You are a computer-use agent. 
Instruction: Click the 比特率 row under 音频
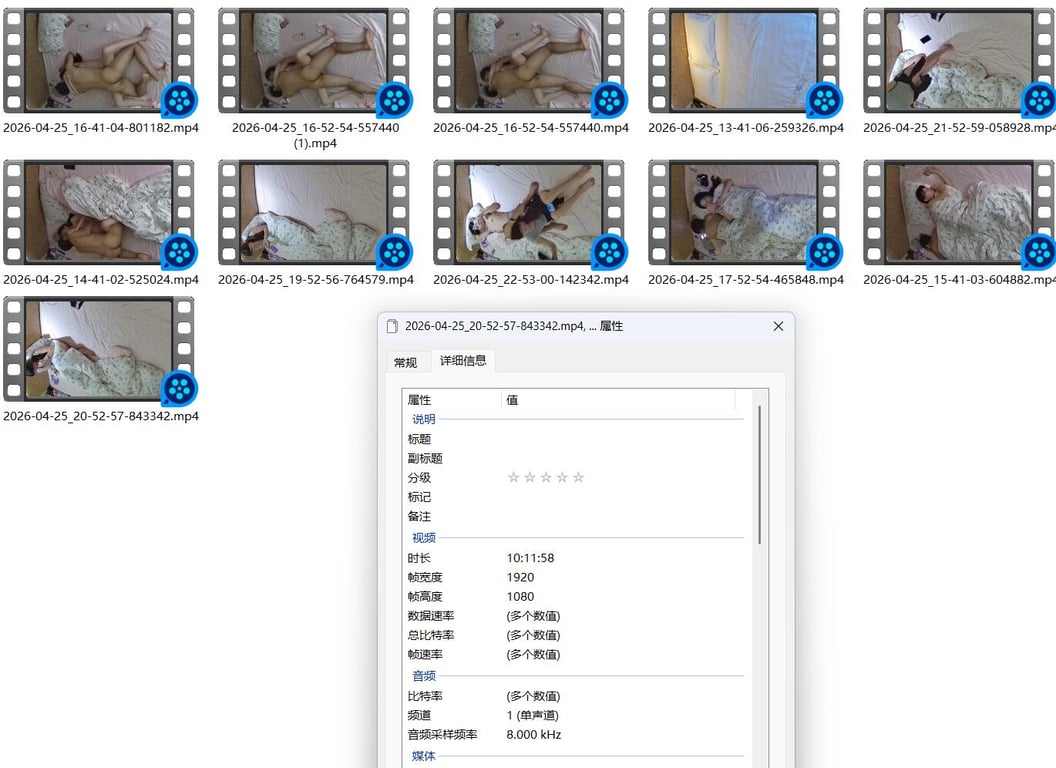(576, 697)
